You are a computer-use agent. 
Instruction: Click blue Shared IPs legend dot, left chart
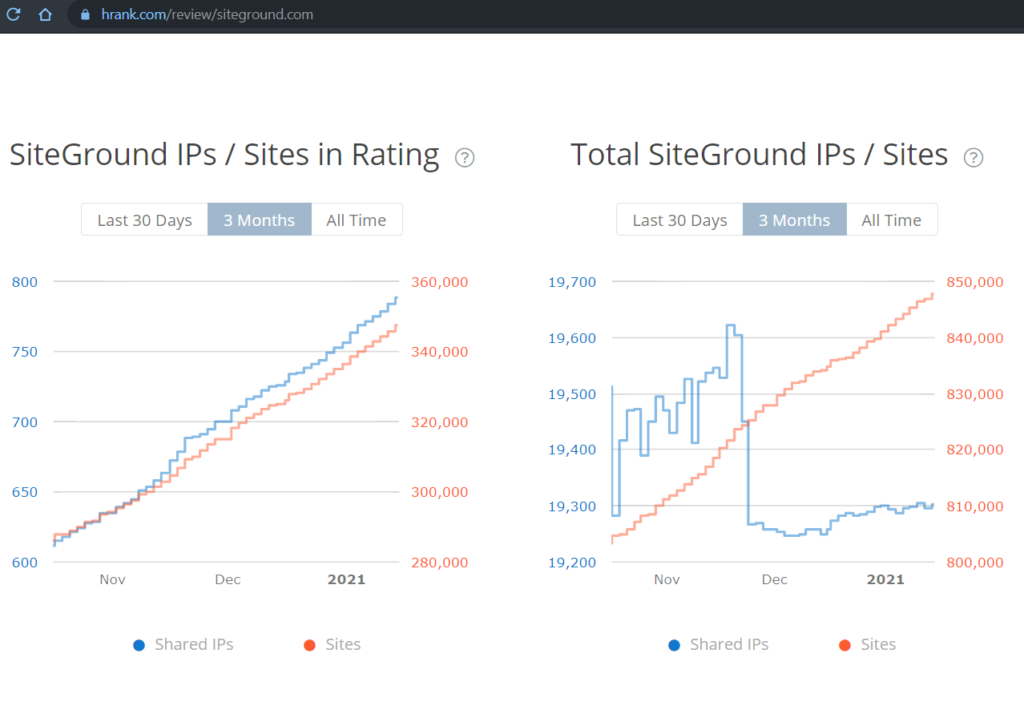(x=139, y=646)
